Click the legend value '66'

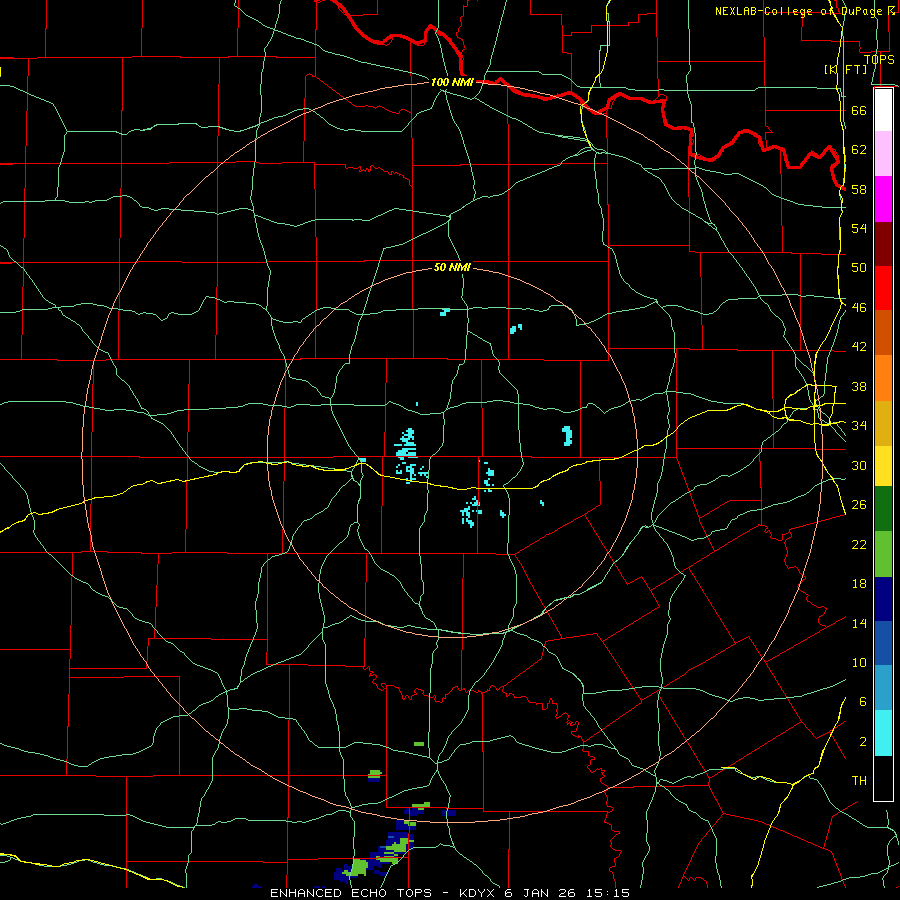[x=859, y=110]
